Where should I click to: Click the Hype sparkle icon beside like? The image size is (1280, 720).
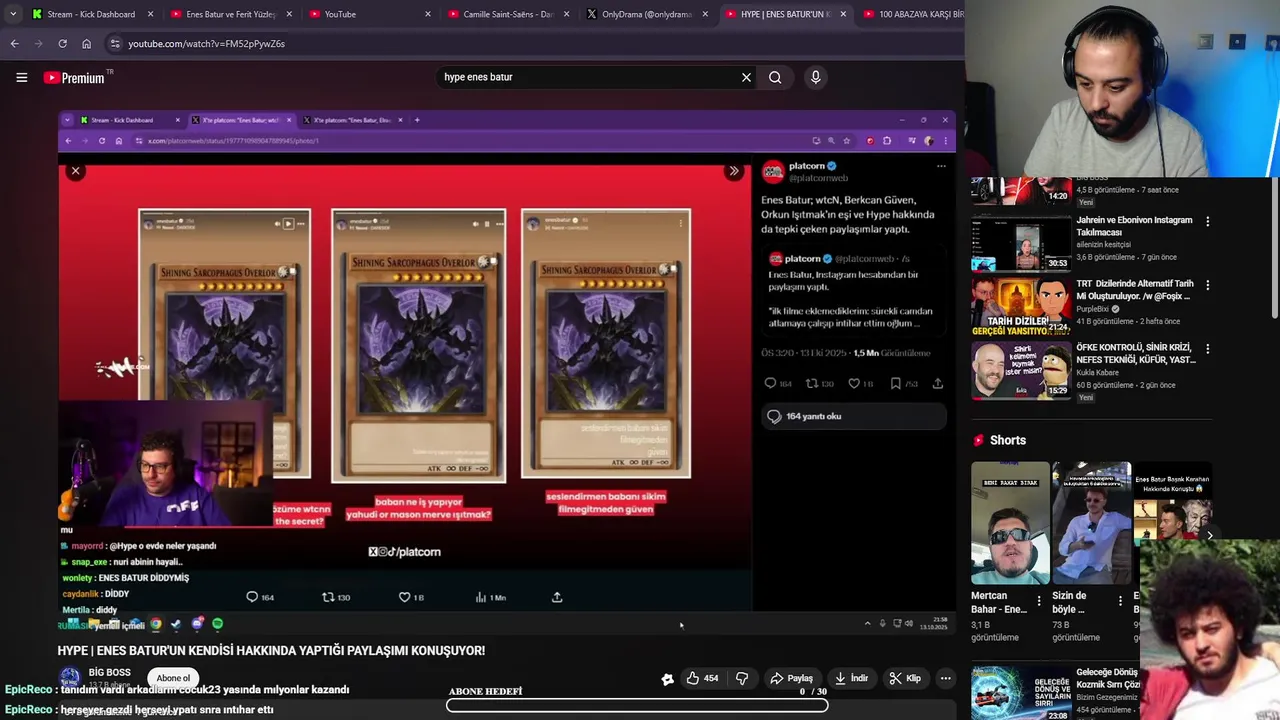(667, 679)
